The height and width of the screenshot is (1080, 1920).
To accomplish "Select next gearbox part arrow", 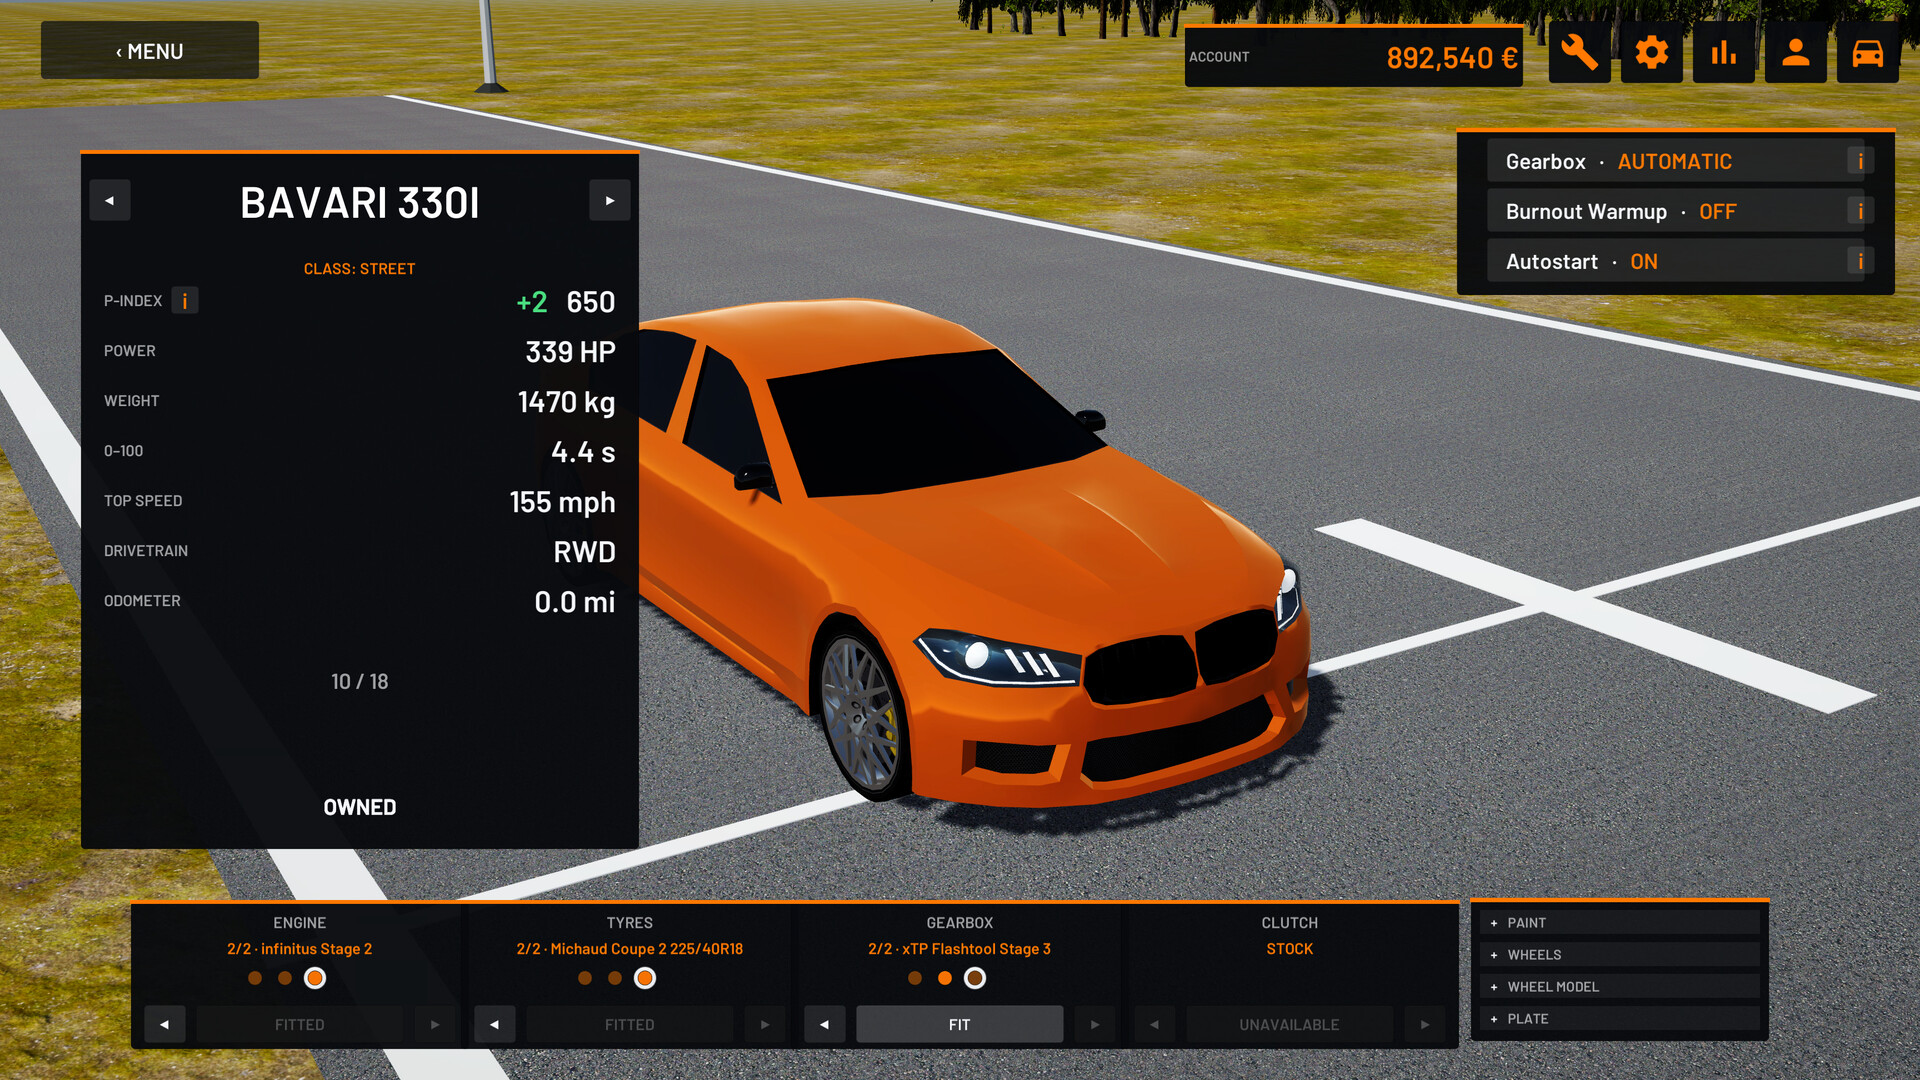I will pos(1095,1024).
